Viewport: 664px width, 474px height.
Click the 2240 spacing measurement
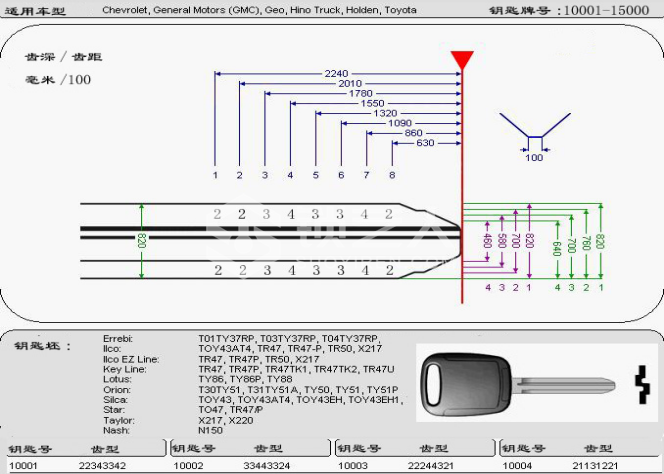pos(336,74)
